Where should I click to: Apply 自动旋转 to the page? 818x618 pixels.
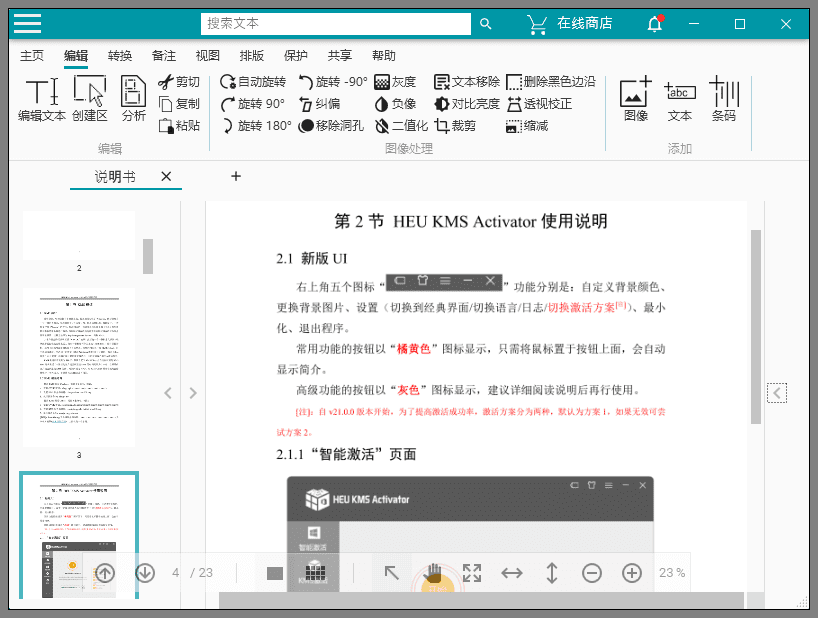coord(253,82)
